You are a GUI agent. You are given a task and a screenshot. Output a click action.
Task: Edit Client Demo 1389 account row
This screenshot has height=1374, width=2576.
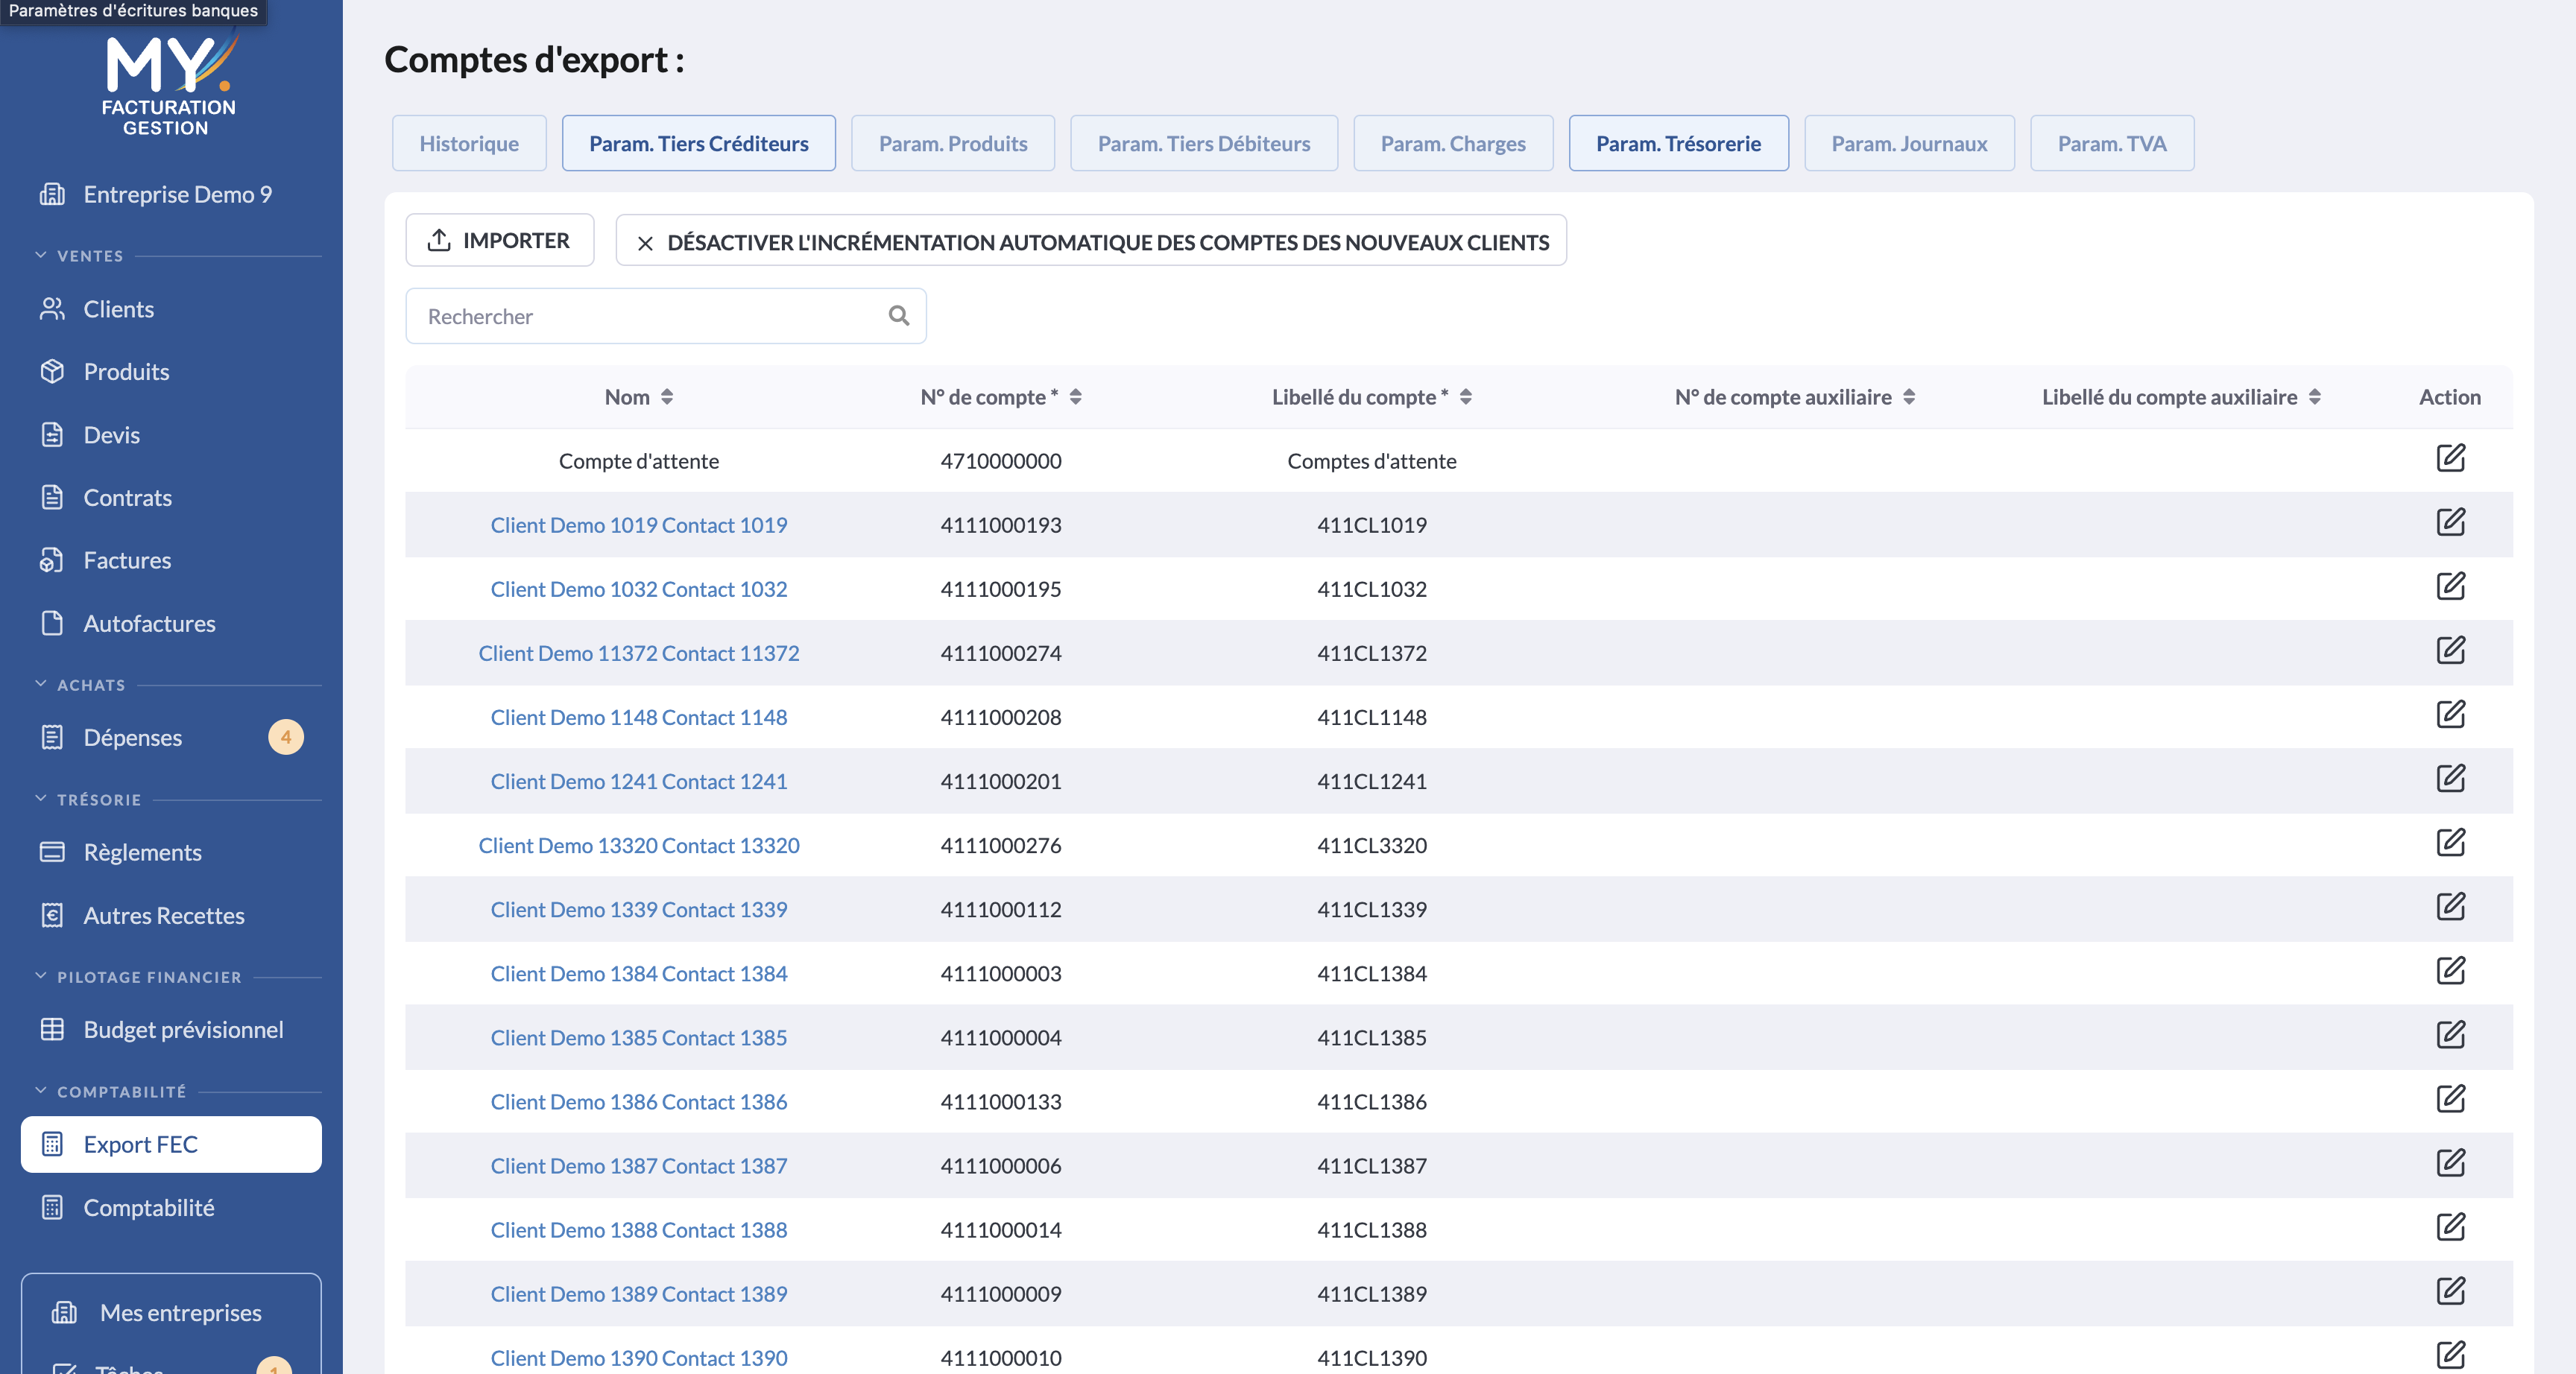coord(2450,1290)
